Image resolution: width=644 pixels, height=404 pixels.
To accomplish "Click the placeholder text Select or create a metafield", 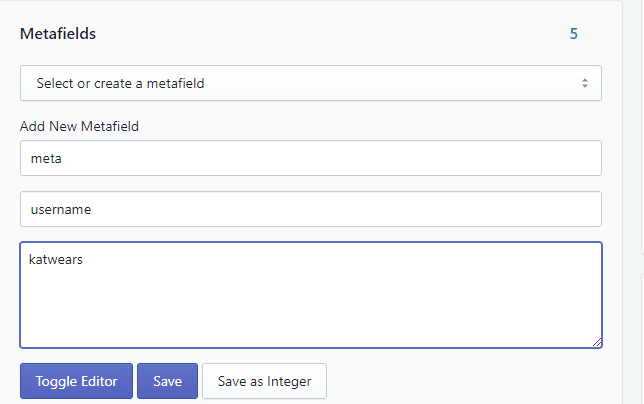I will pyautogui.click(x=120, y=83).
